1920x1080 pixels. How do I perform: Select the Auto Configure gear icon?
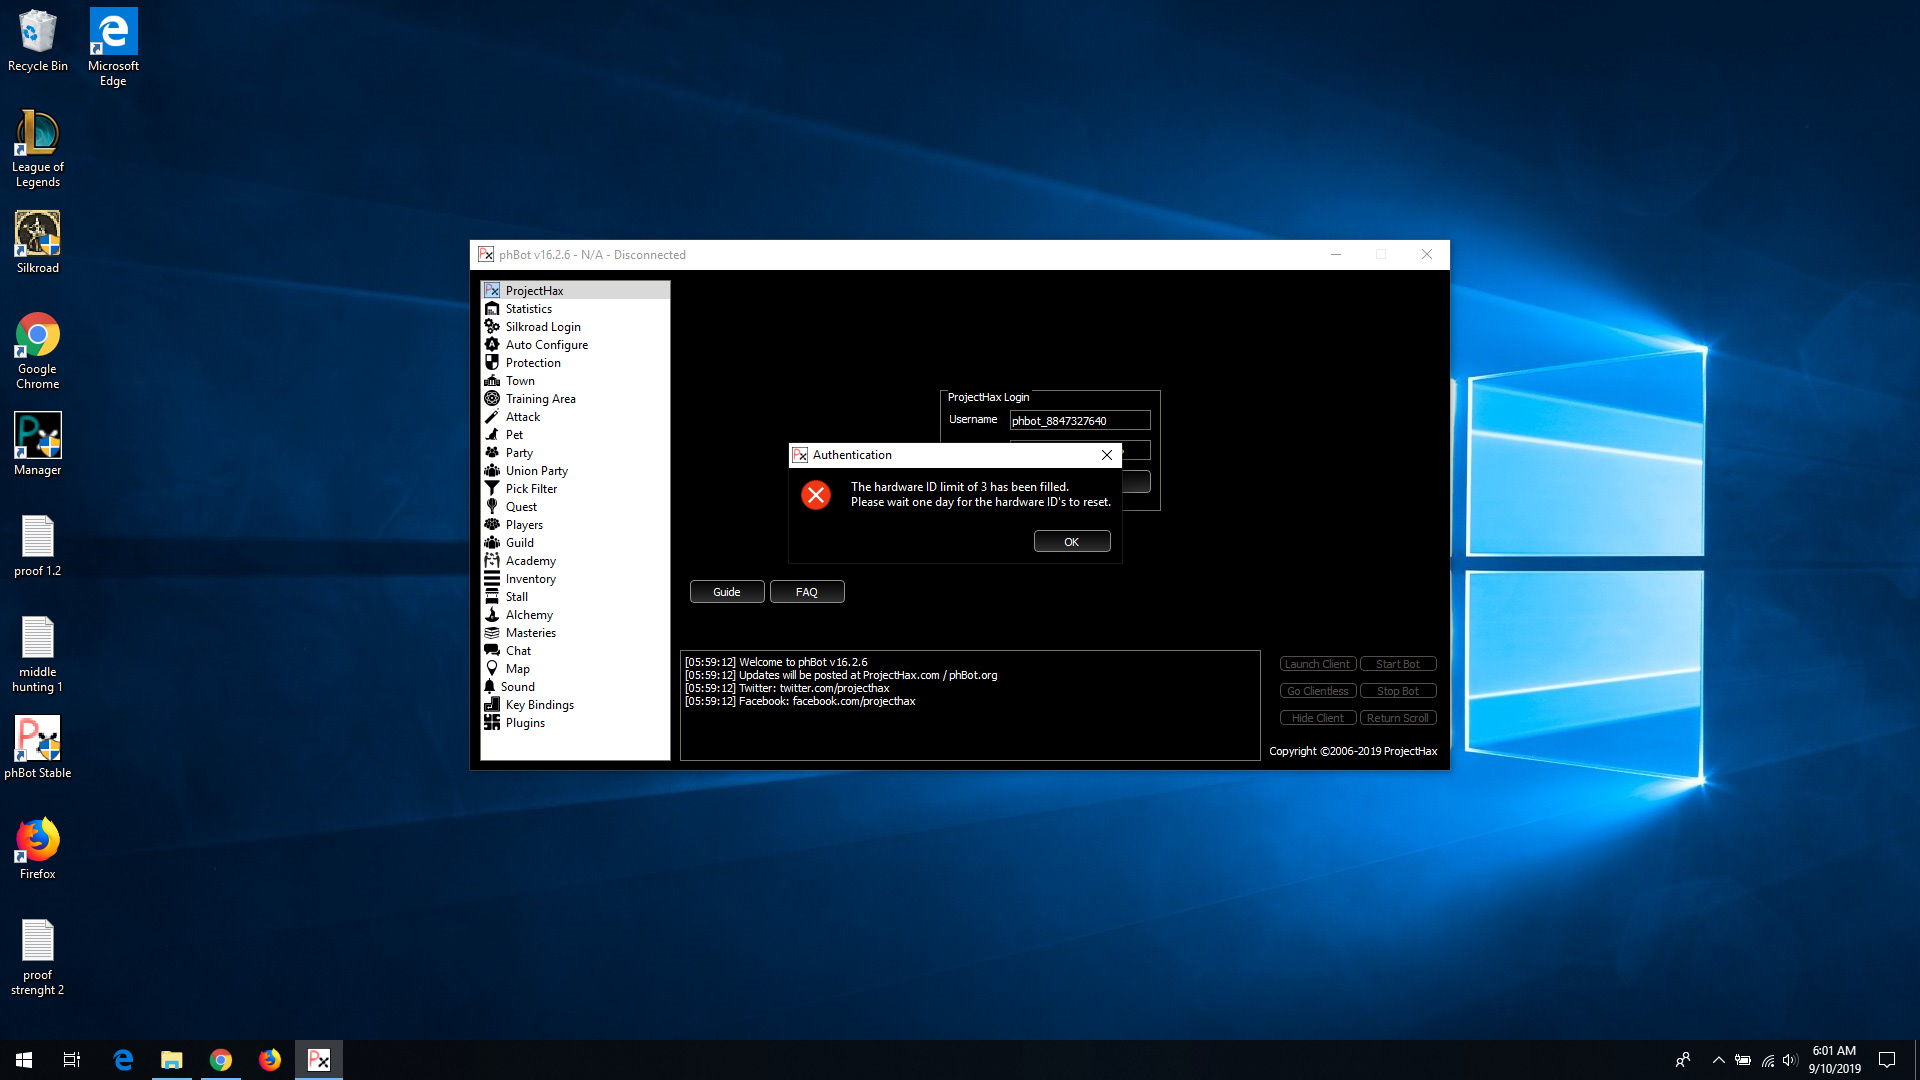pos(492,344)
